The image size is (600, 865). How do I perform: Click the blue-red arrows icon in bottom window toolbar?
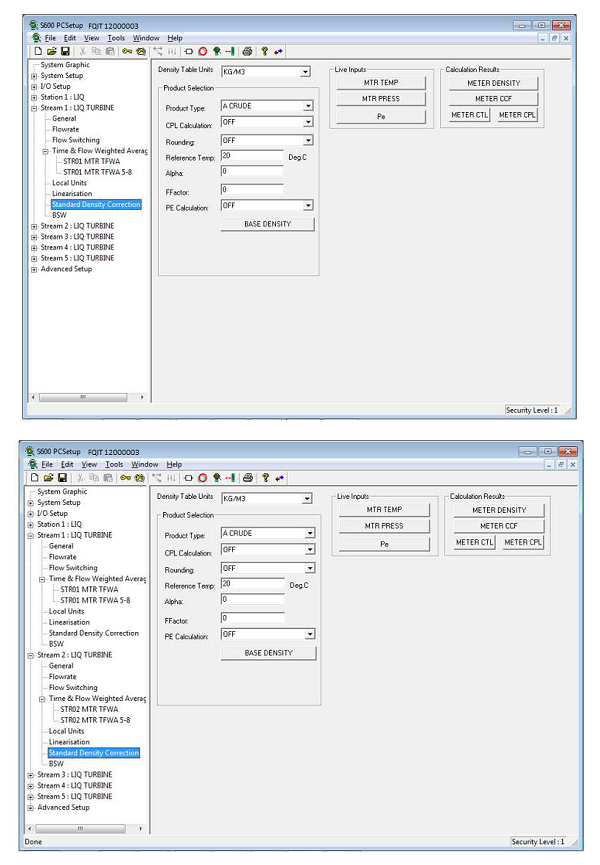[280, 478]
